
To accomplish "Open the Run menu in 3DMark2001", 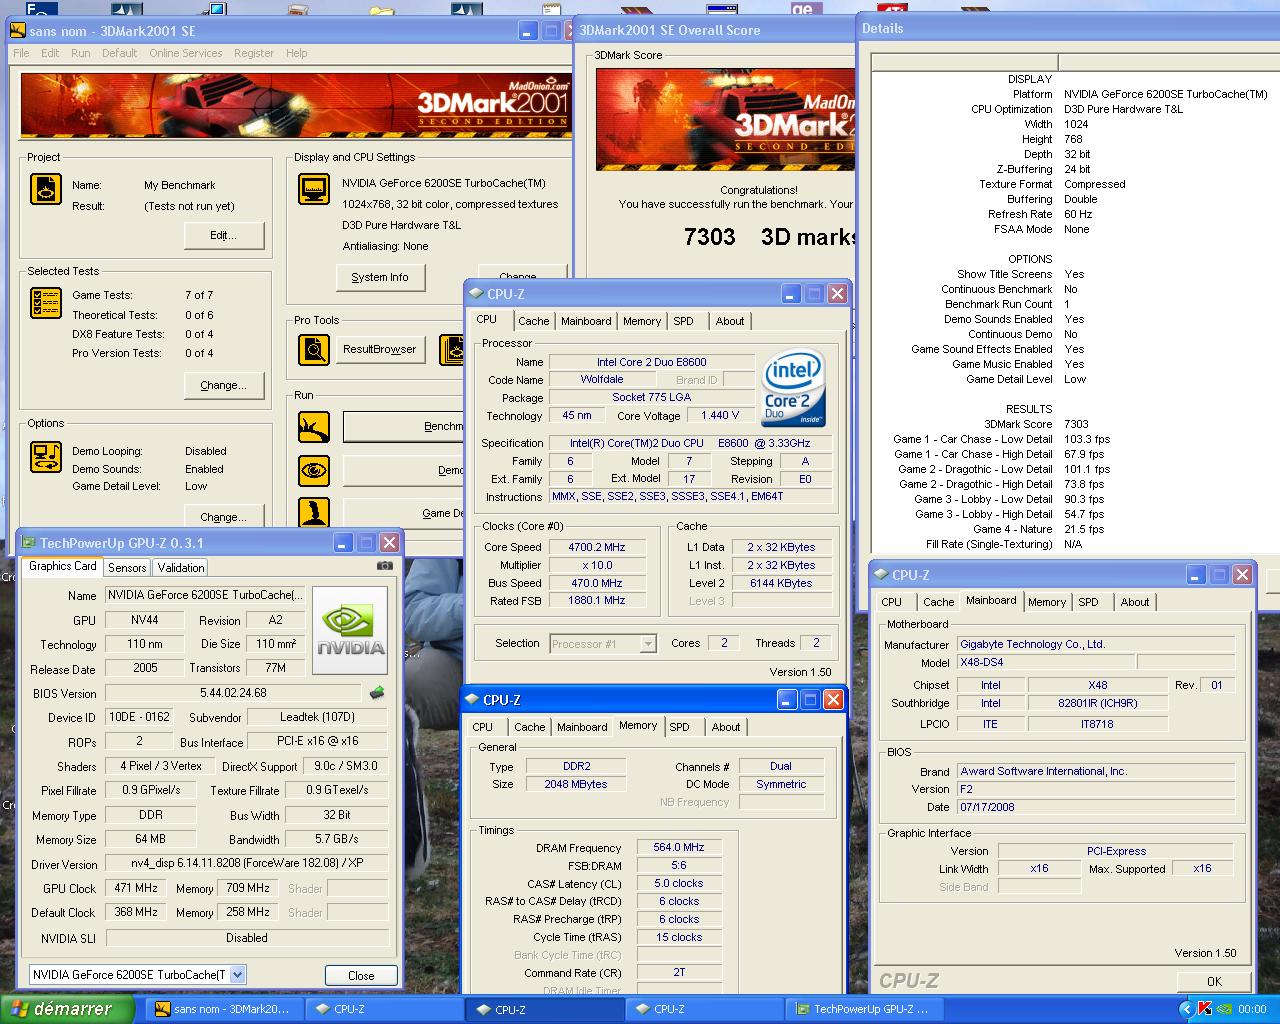I will (x=81, y=53).
